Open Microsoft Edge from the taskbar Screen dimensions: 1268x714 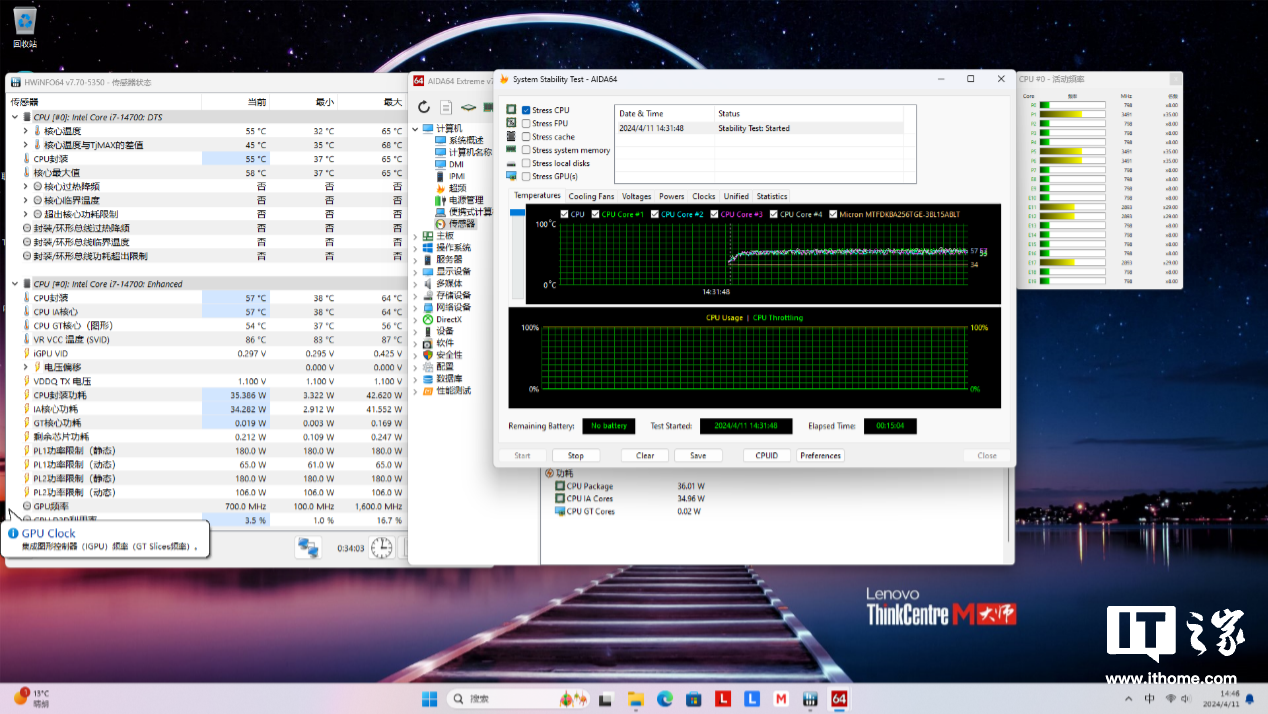click(664, 698)
